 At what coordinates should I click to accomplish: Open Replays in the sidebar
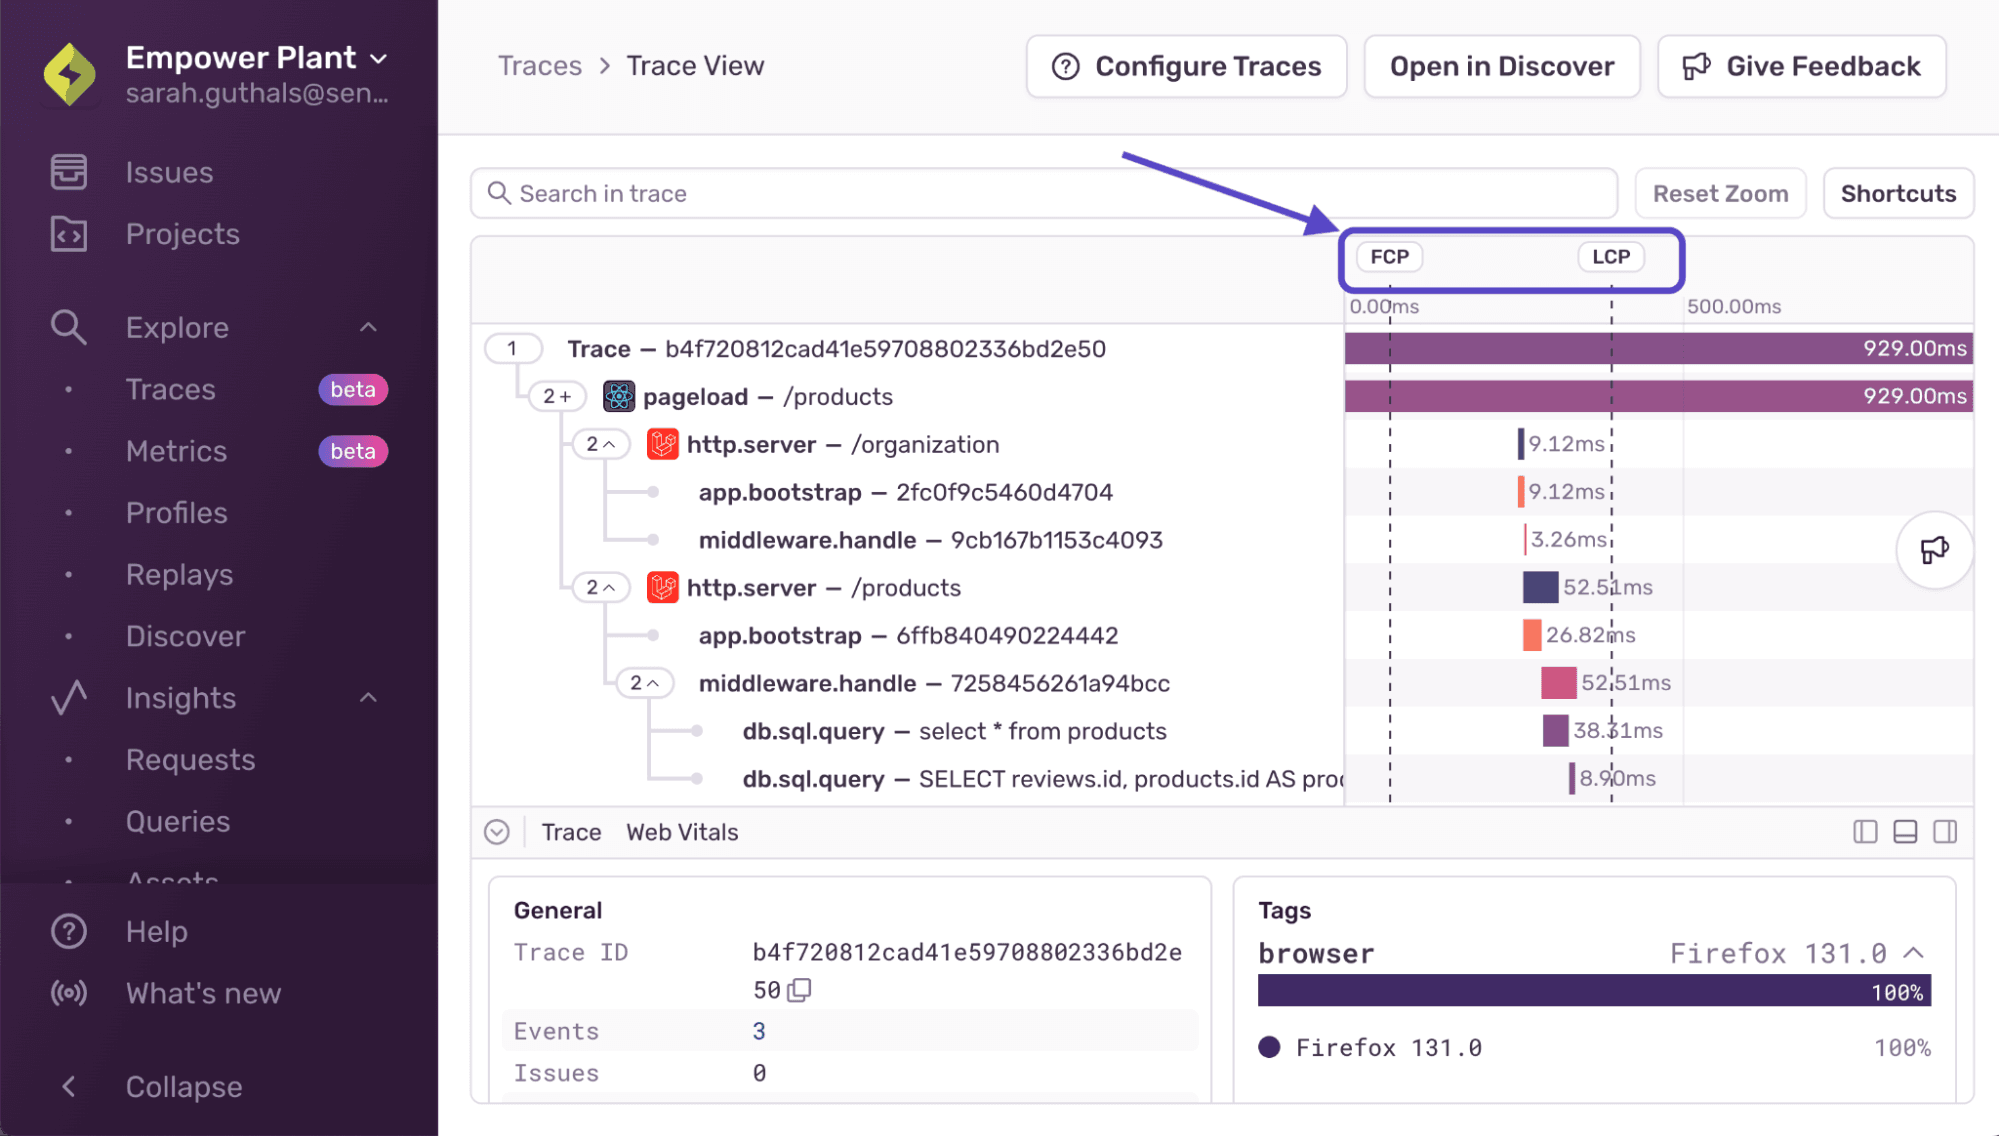click(179, 575)
